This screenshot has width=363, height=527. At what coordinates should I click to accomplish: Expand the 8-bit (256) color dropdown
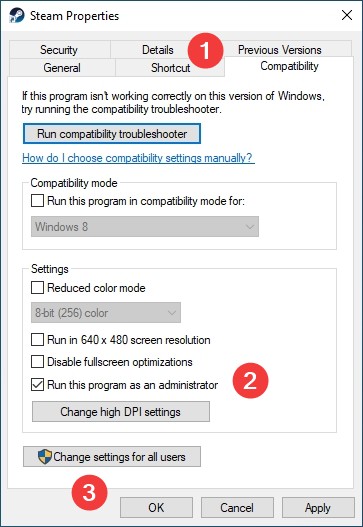click(106, 313)
